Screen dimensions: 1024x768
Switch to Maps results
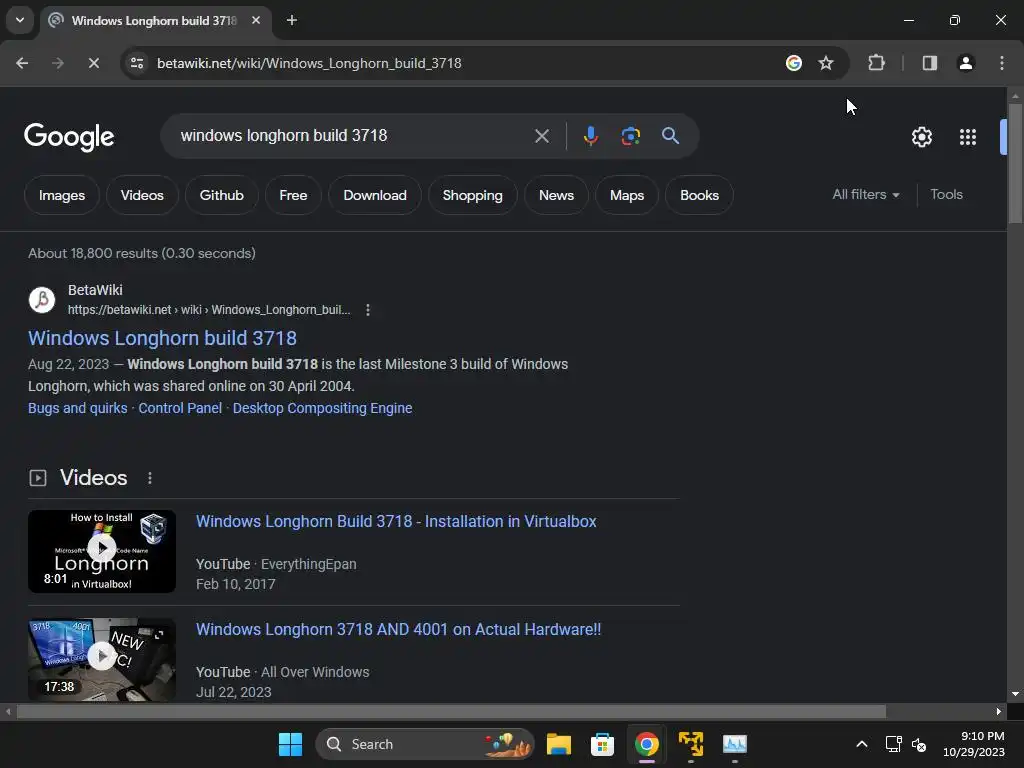tap(627, 195)
